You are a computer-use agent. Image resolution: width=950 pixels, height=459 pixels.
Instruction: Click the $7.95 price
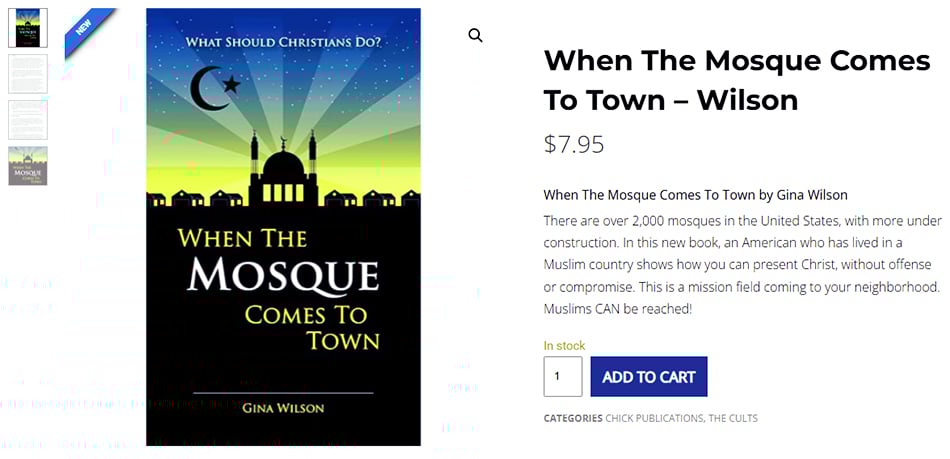[574, 144]
